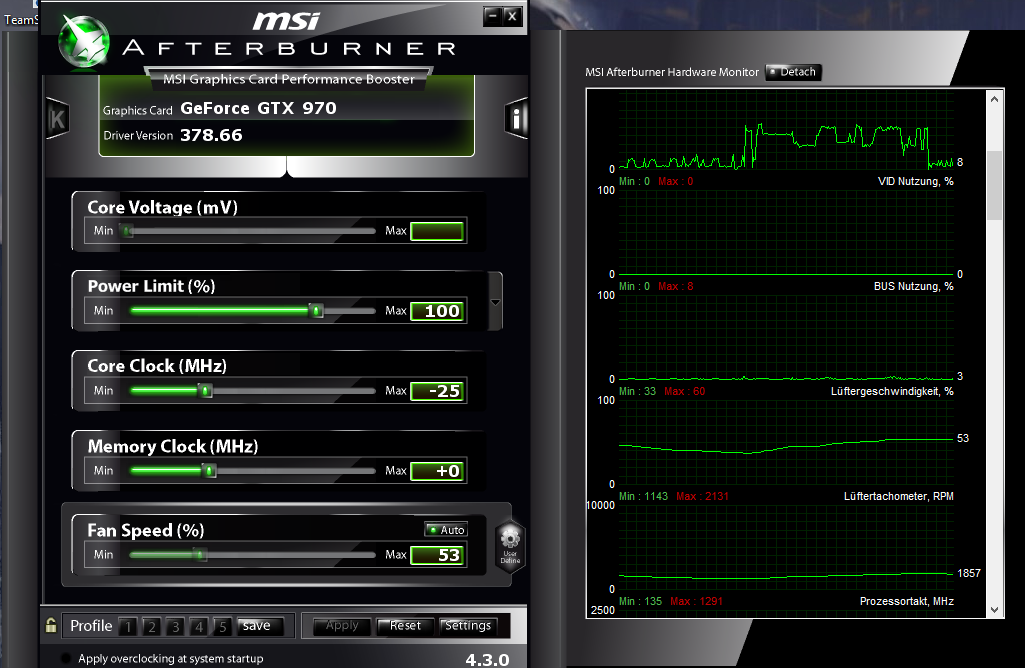Click the GeForce GTX 970 card name

[x=258, y=108]
